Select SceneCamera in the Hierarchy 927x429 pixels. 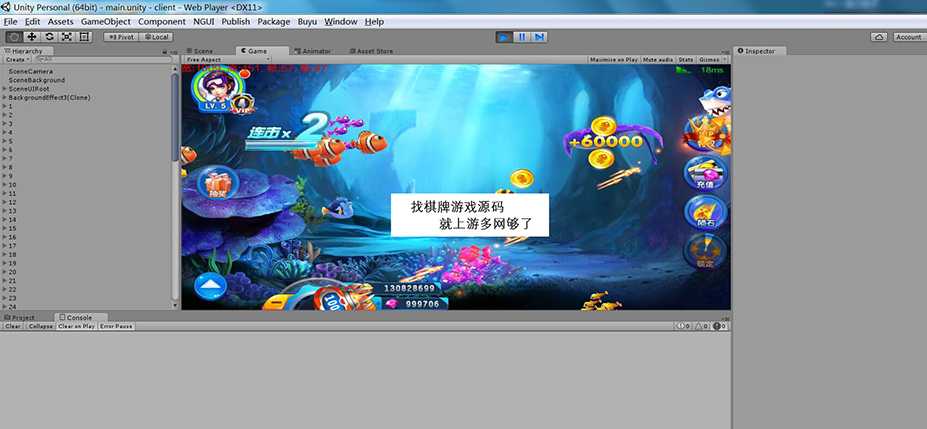pos(31,72)
